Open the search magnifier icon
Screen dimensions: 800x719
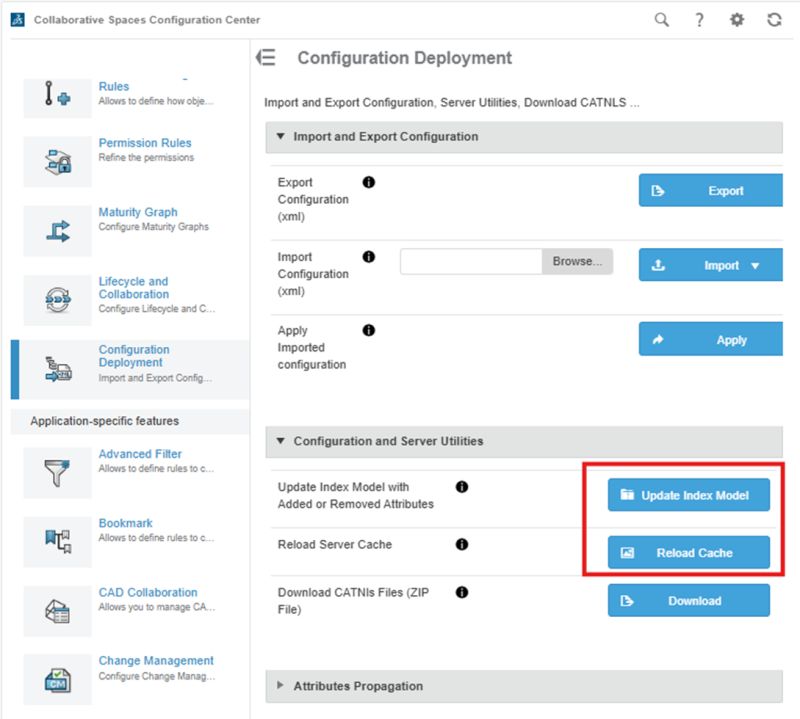click(x=661, y=19)
